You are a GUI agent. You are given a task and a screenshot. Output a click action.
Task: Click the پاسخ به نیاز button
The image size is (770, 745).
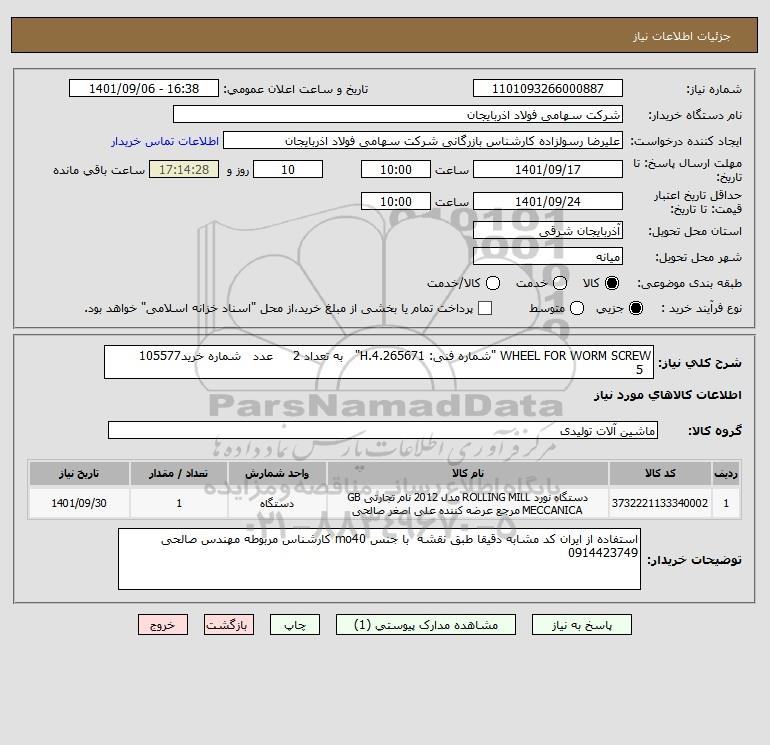point(581,625)
